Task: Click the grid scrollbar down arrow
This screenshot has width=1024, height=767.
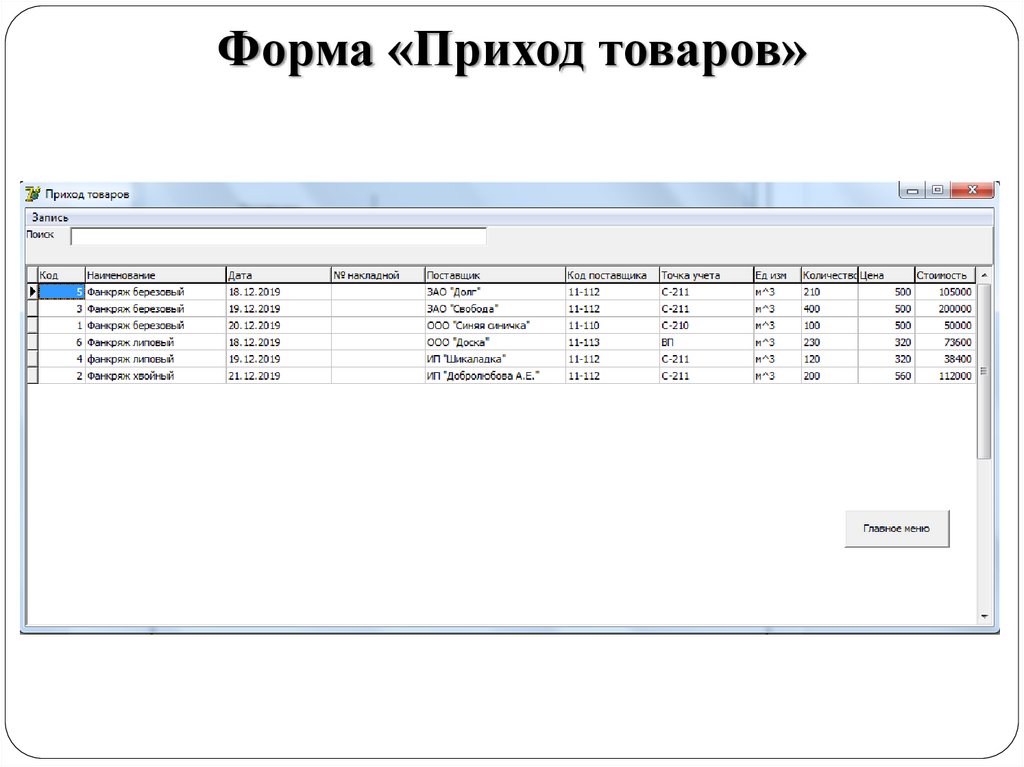Action: 984,616
